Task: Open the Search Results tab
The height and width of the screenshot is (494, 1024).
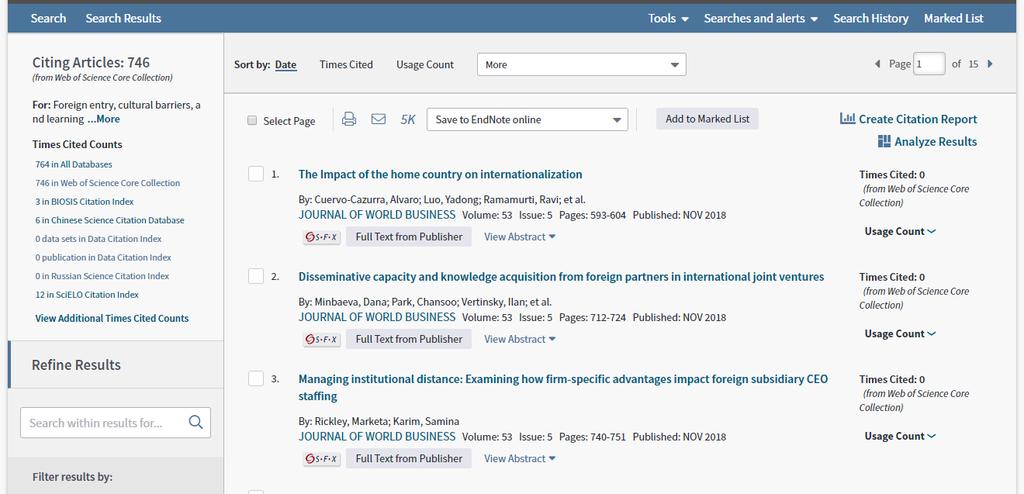Action: [123, 18]
